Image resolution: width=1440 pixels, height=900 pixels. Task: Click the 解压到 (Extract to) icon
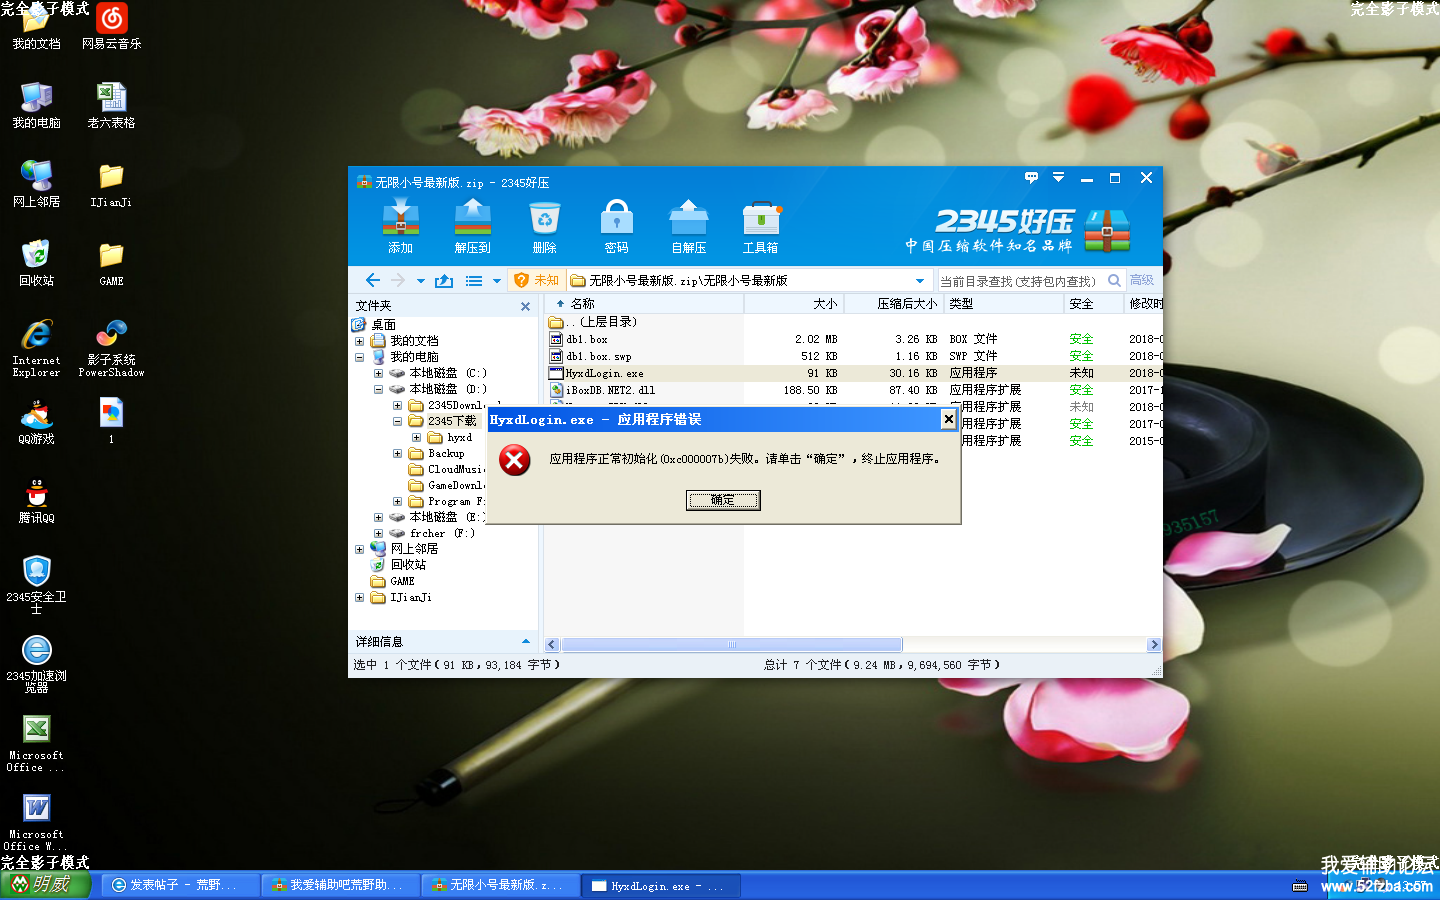472,226
